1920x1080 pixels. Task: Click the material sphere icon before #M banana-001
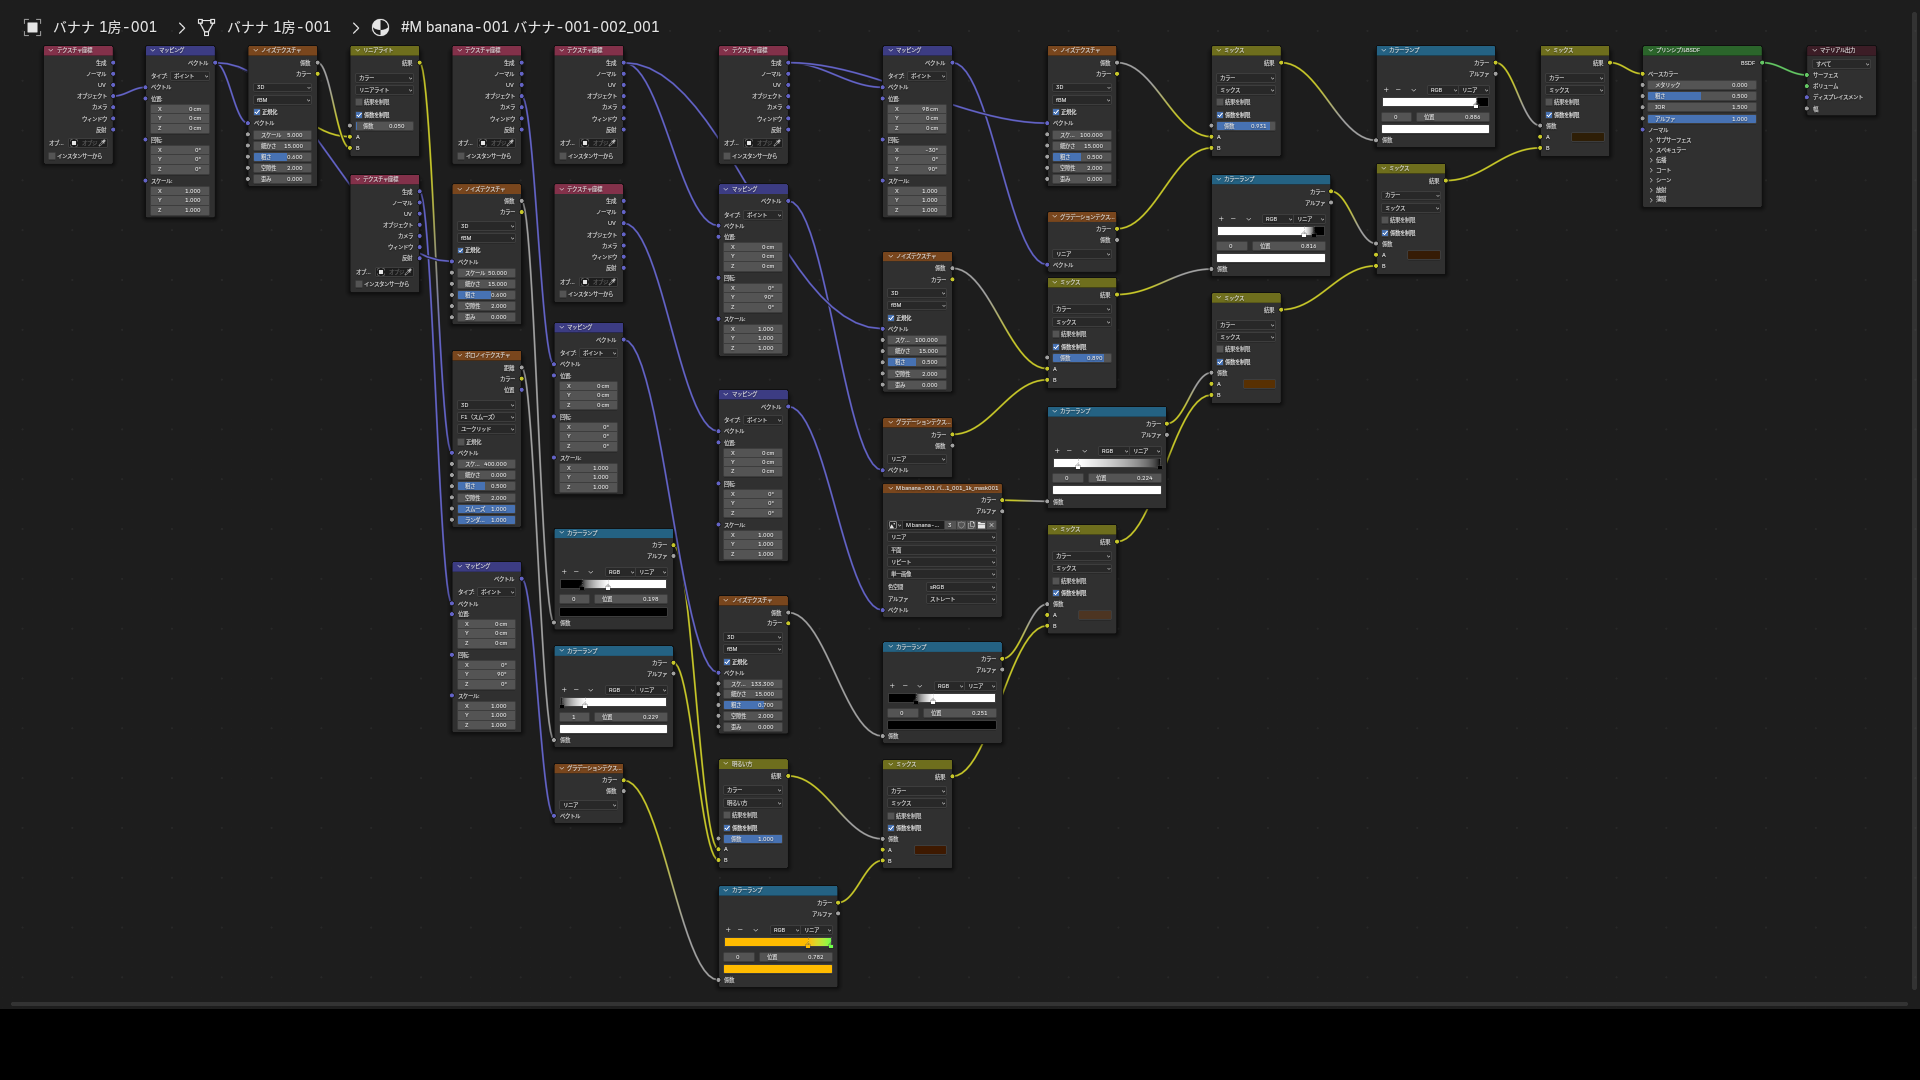[x=381, y=27]
